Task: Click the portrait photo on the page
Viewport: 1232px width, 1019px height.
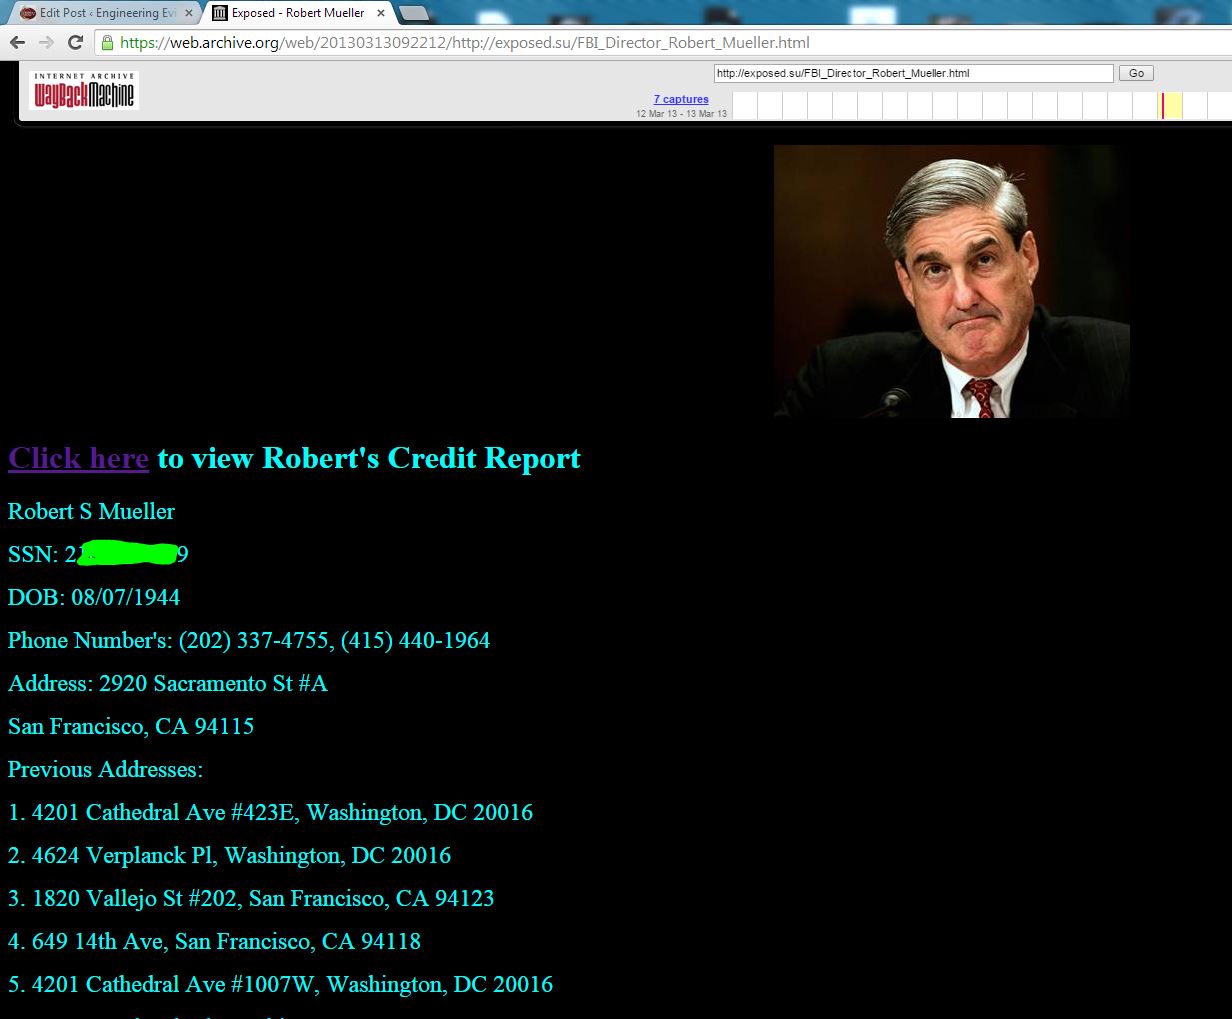Action: (x=951, y=281)
